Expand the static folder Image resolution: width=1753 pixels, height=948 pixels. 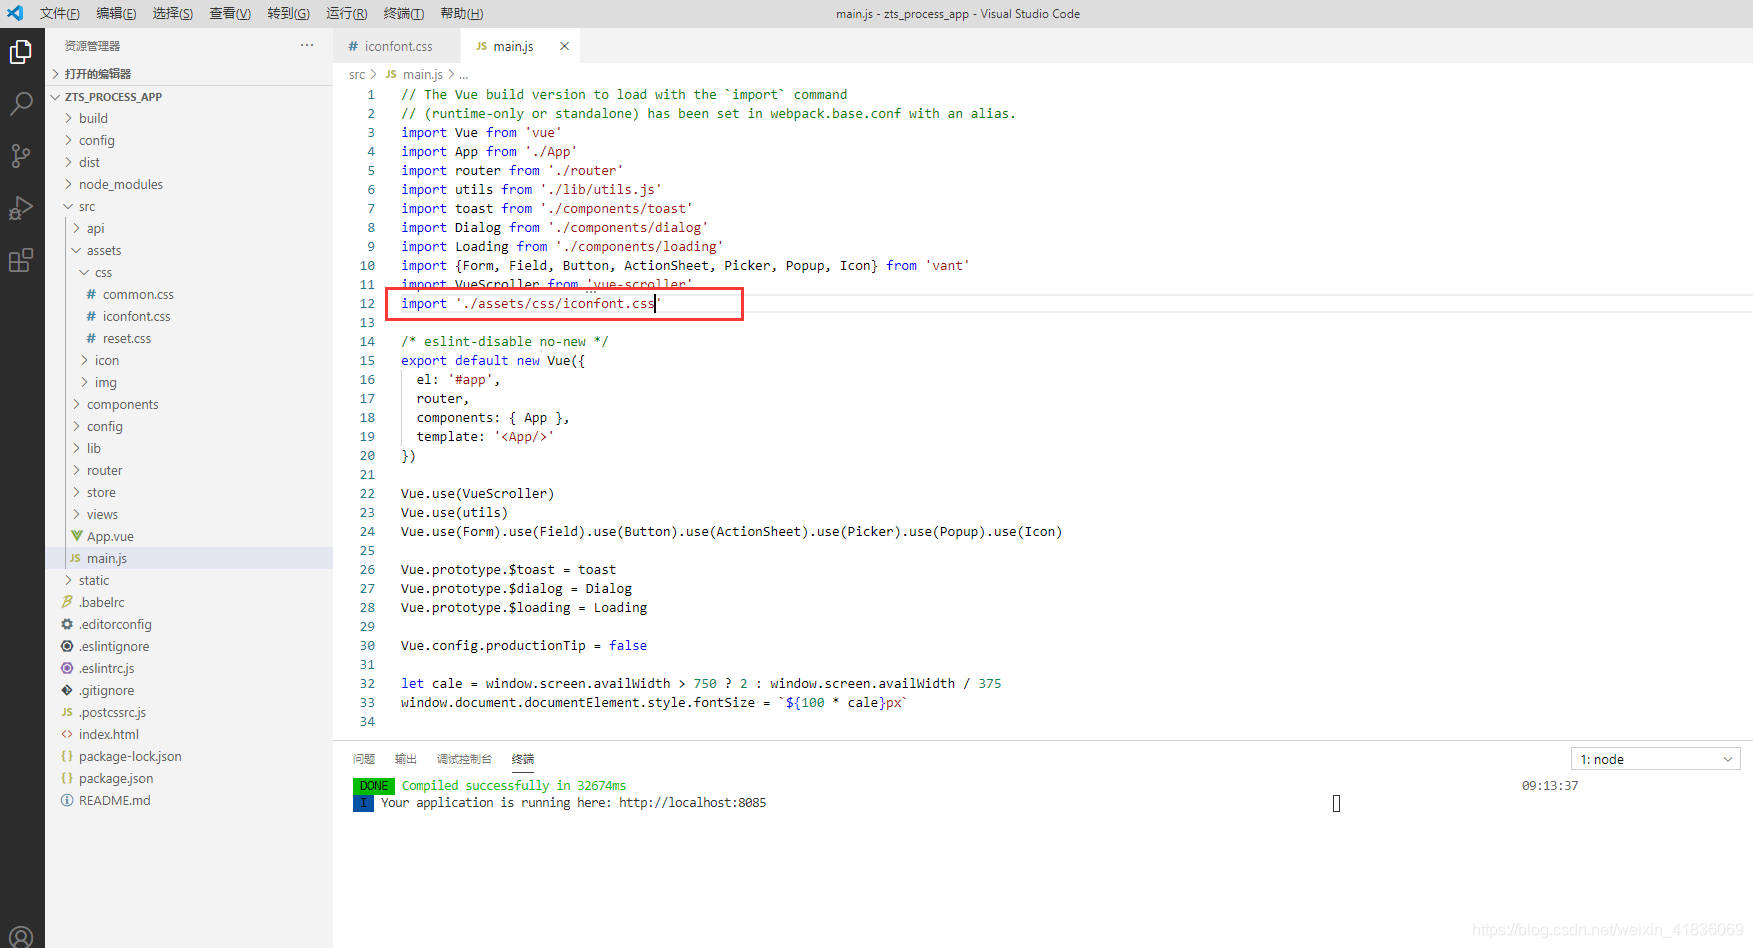94,580
